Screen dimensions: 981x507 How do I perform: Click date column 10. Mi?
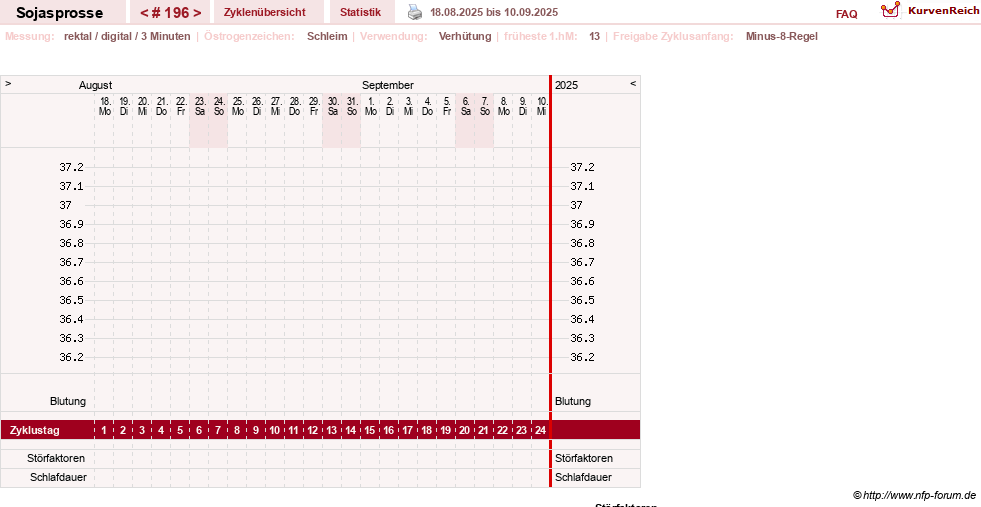pyautogui.click(x=542, y=106)
